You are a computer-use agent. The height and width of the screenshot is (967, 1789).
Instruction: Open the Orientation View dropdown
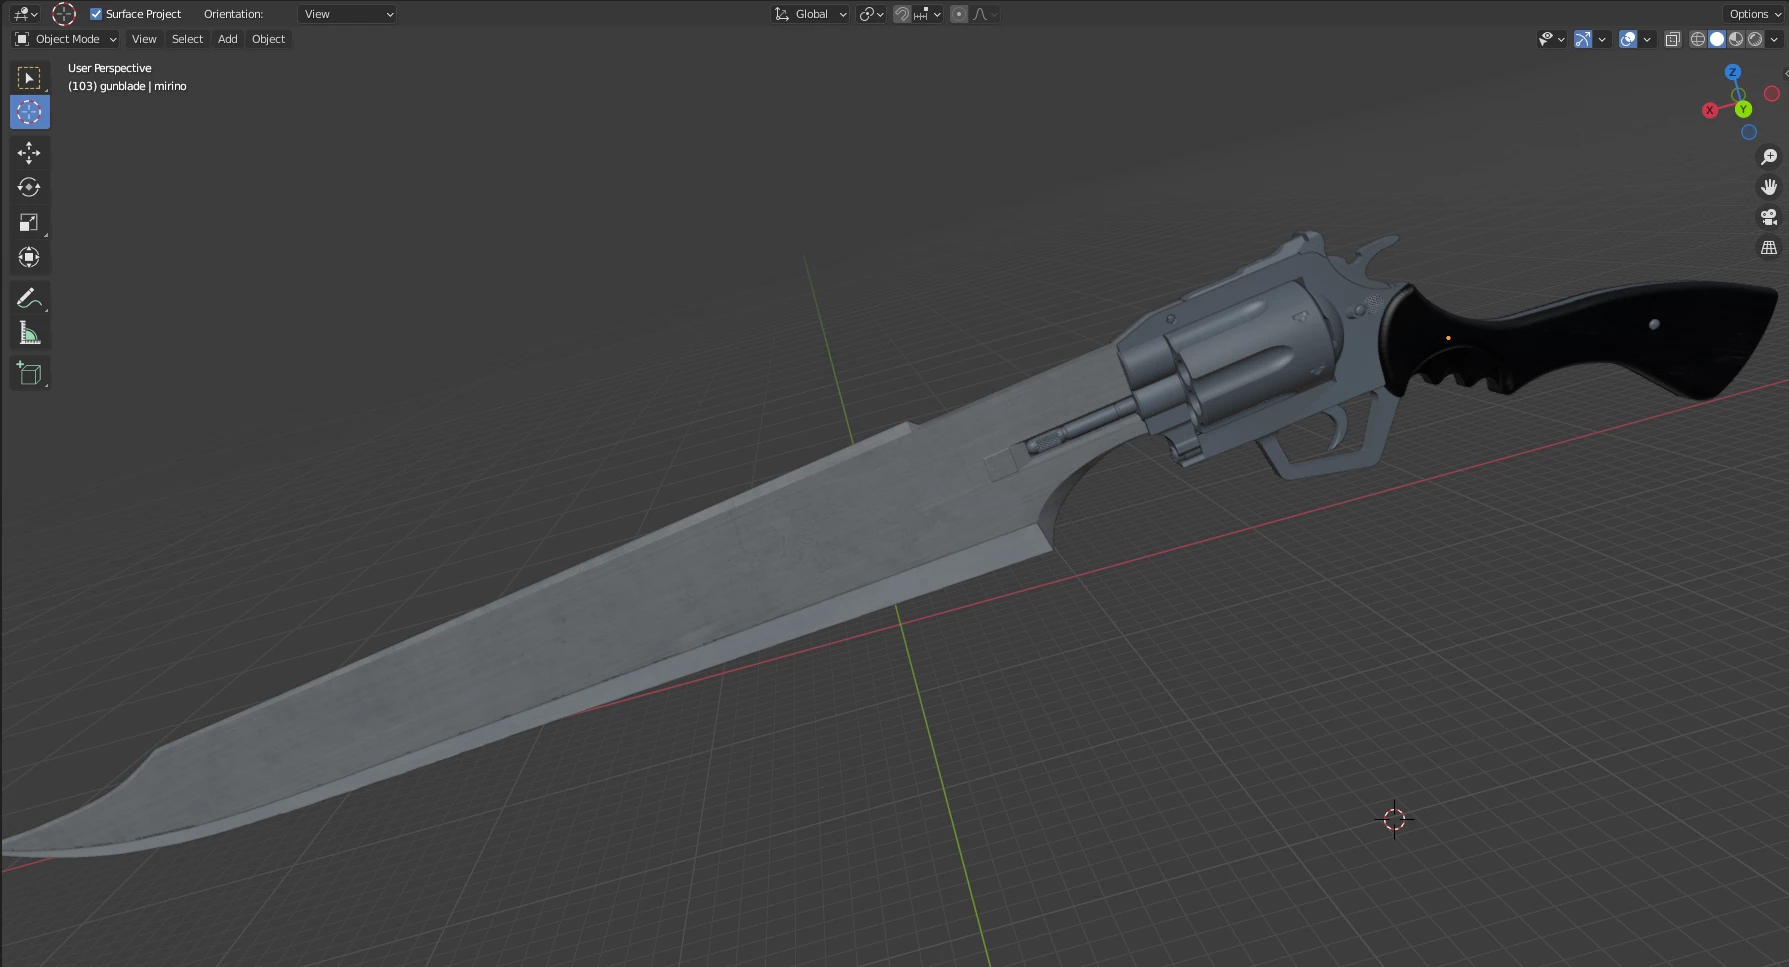[348, 14]
